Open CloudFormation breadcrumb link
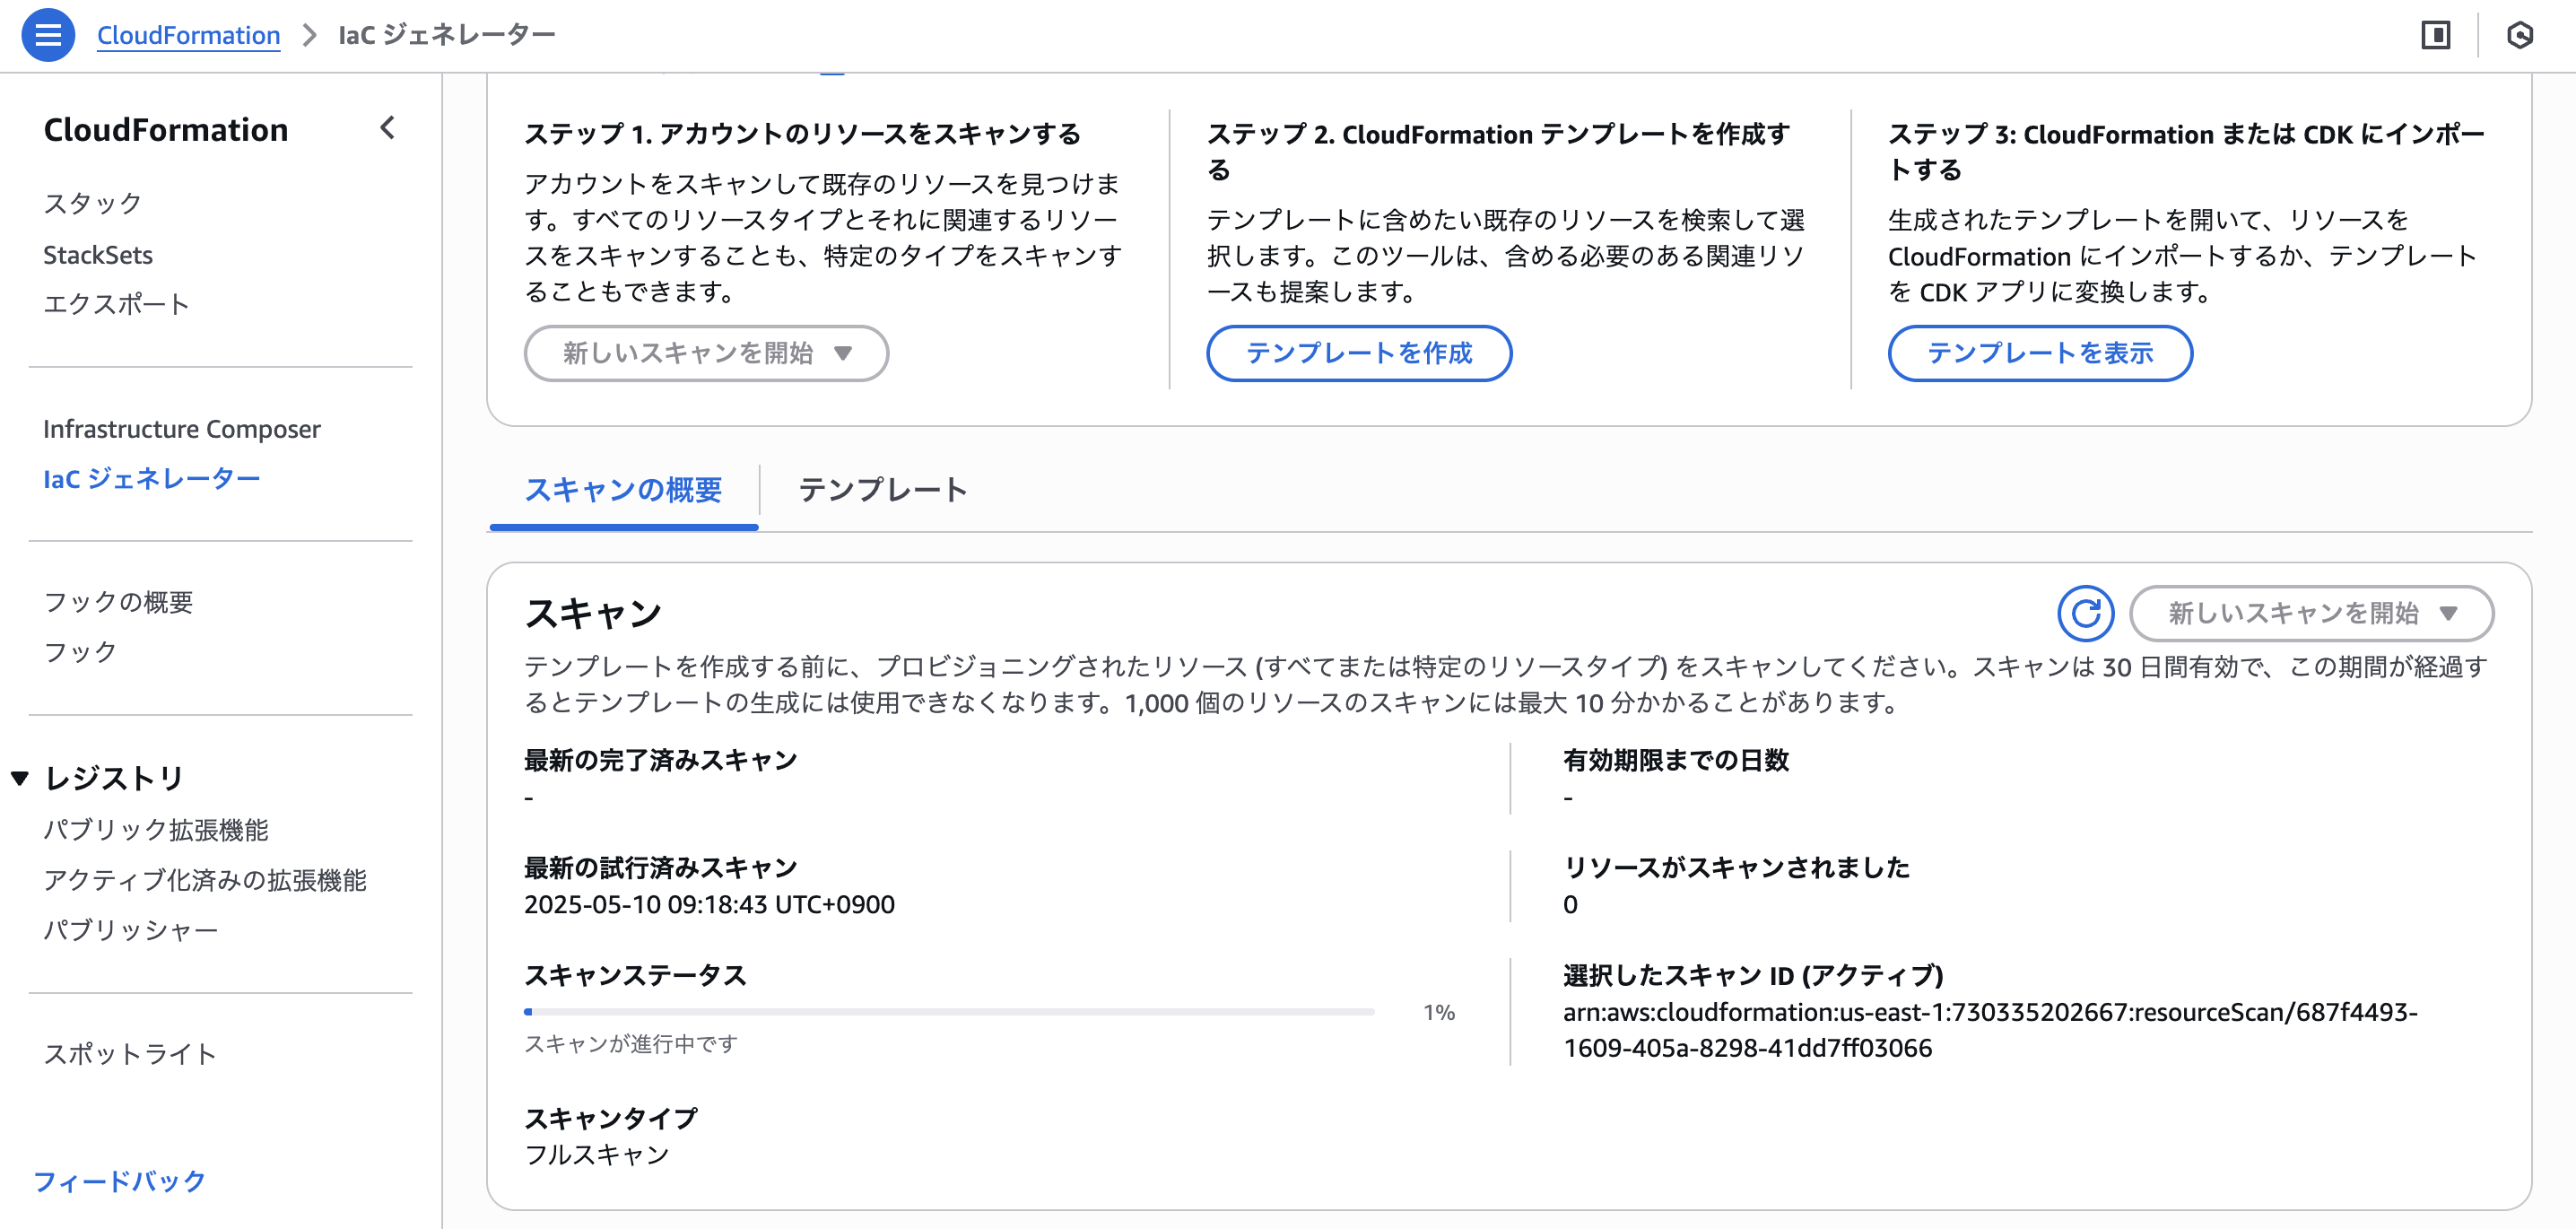Viewport: 2576px width, 1229px height. [x=188, y=35]
